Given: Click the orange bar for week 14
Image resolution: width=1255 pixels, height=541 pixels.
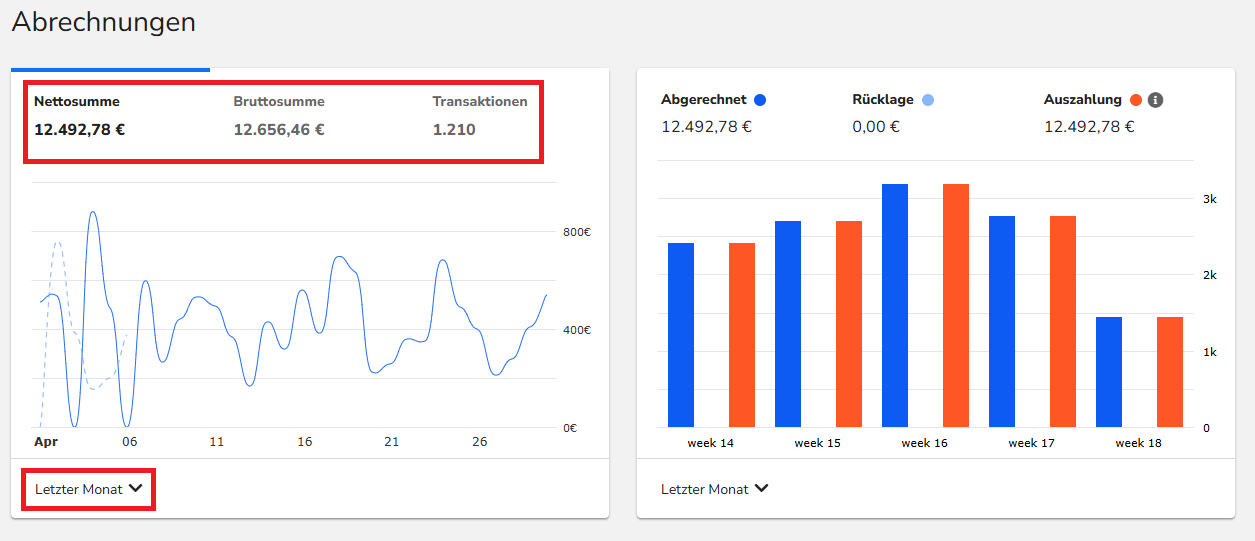Looking at the screenshot, I should coord(742,335).
